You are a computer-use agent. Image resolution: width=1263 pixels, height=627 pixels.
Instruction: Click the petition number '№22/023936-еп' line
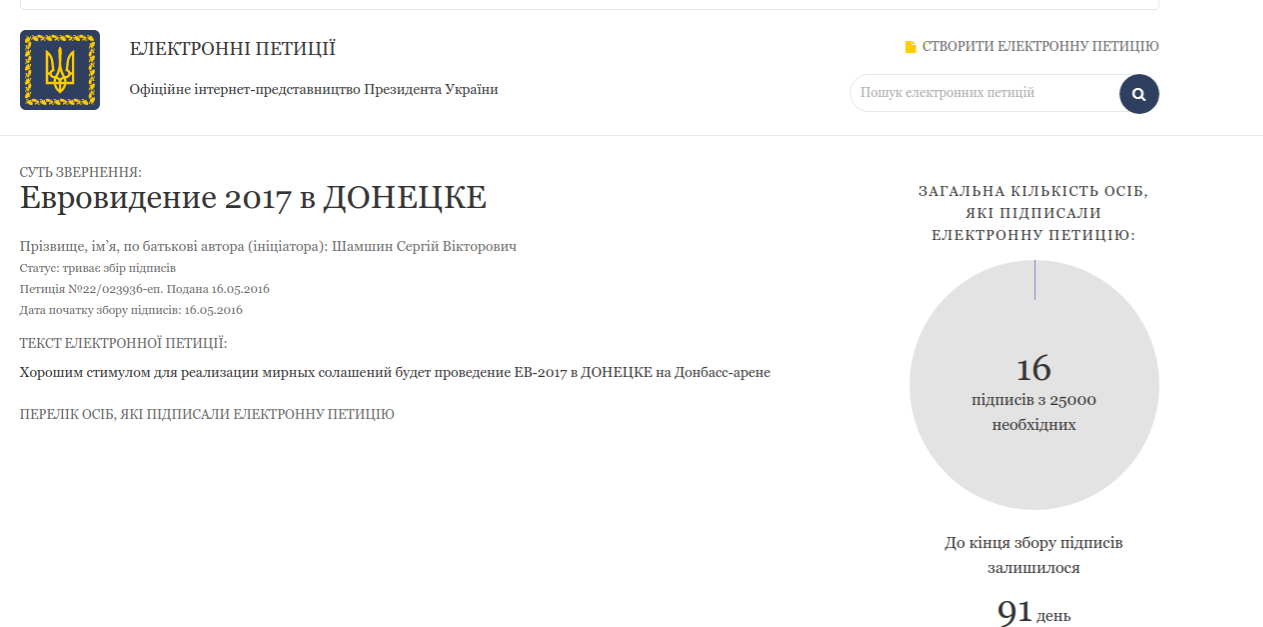[145, 289]
